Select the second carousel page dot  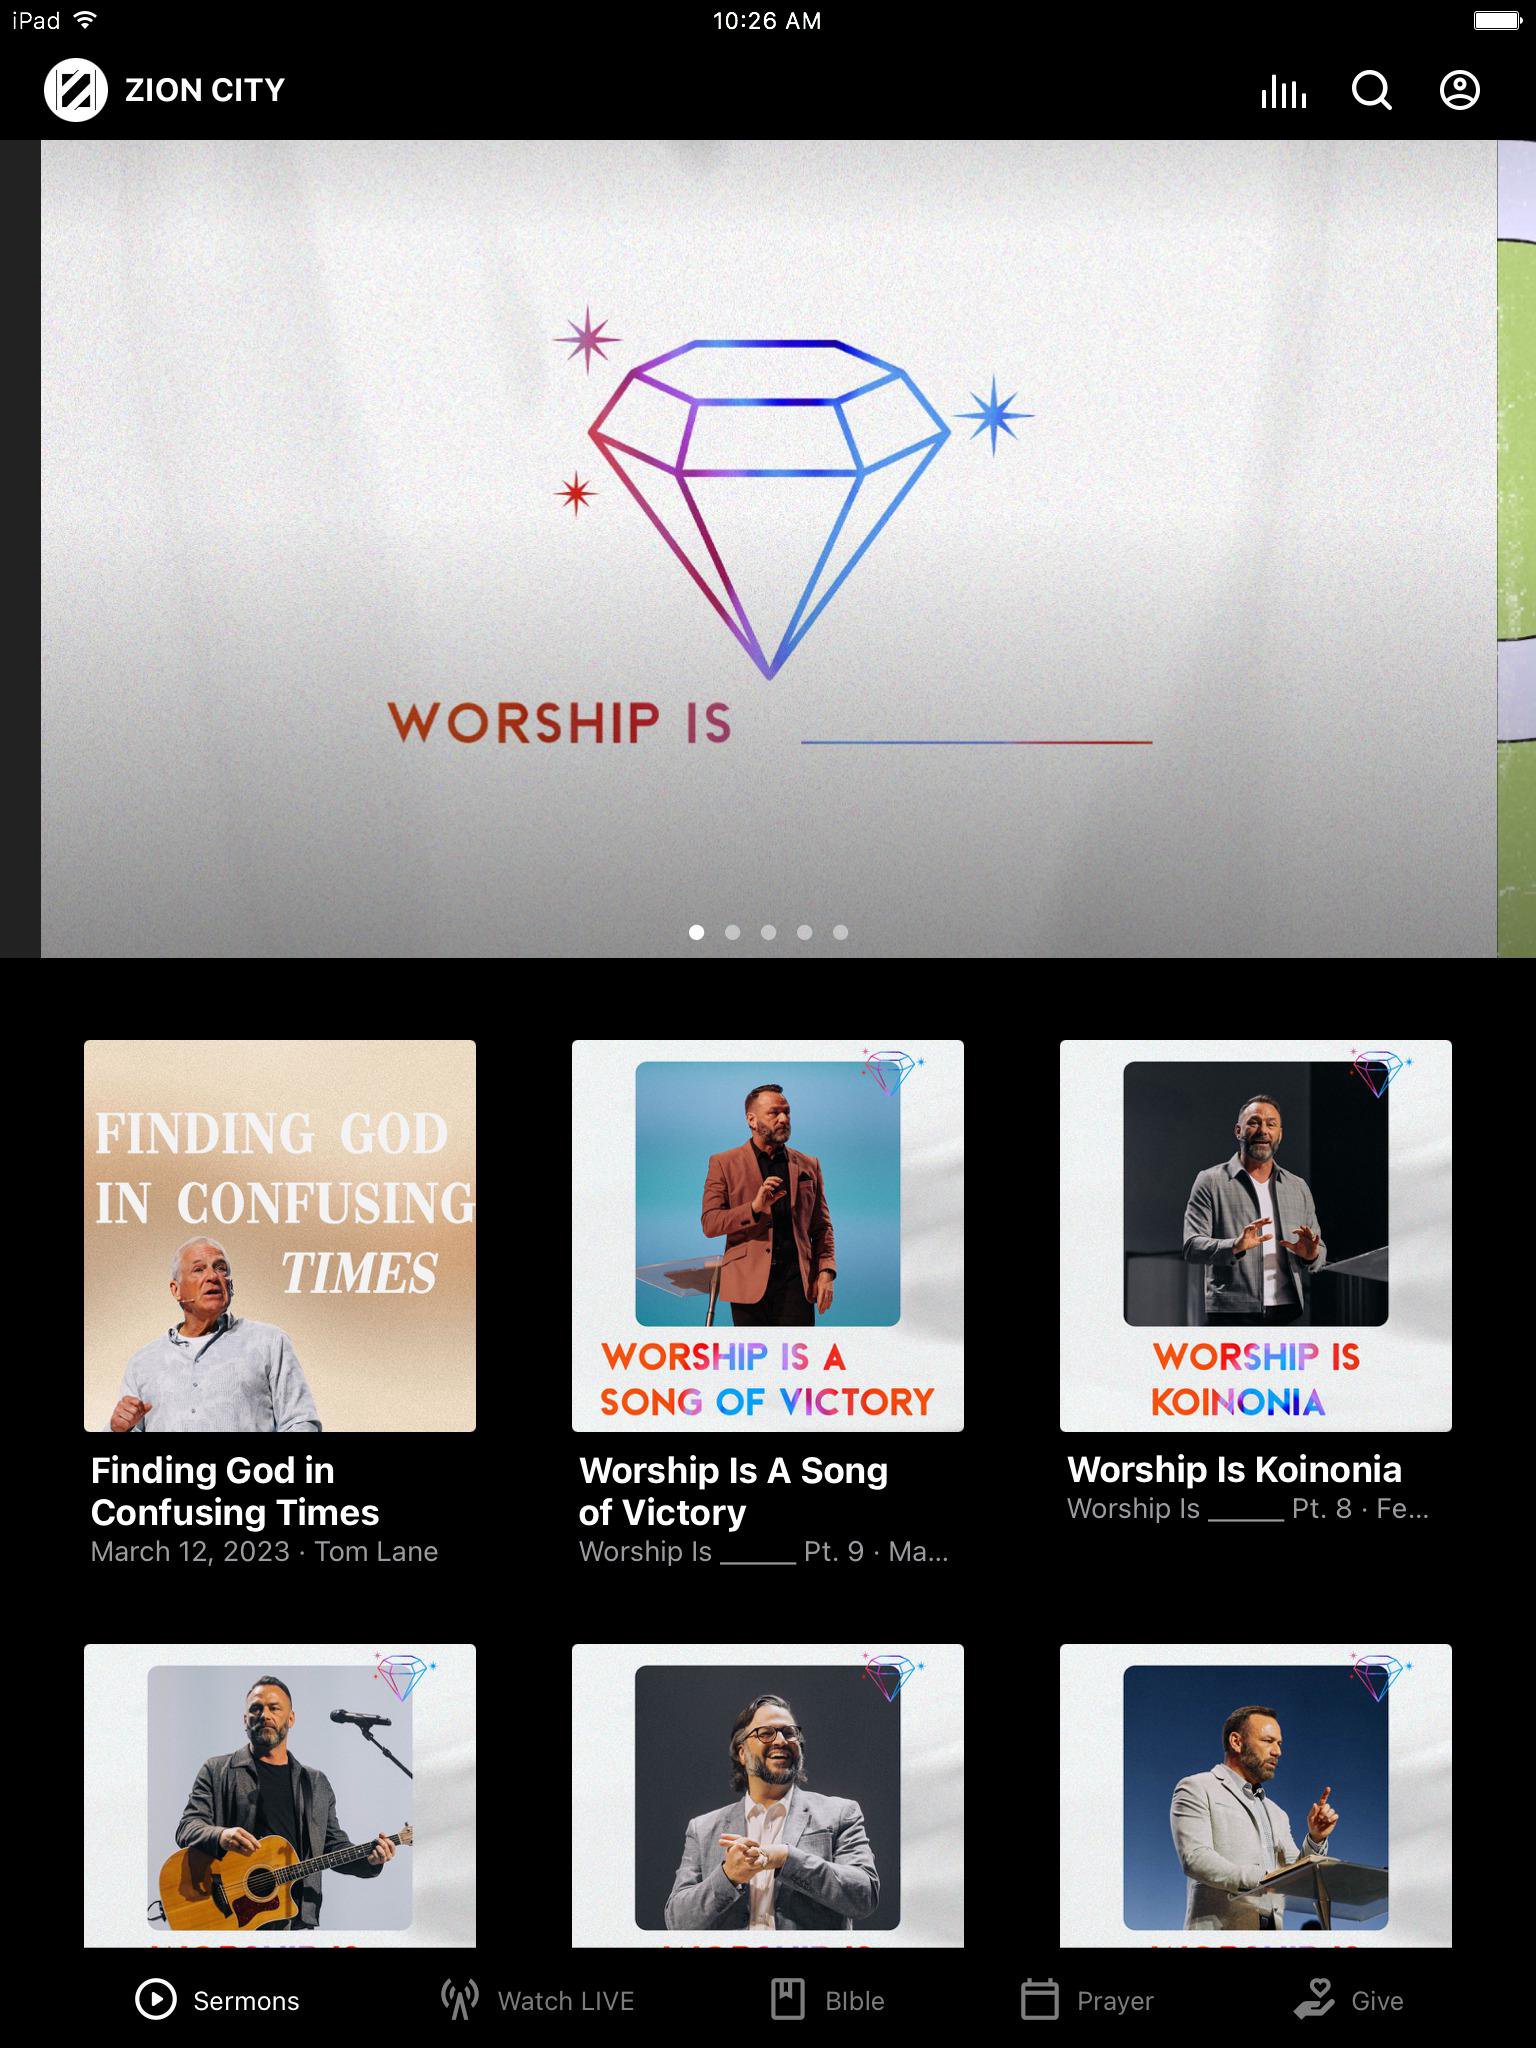pos(733,932)
